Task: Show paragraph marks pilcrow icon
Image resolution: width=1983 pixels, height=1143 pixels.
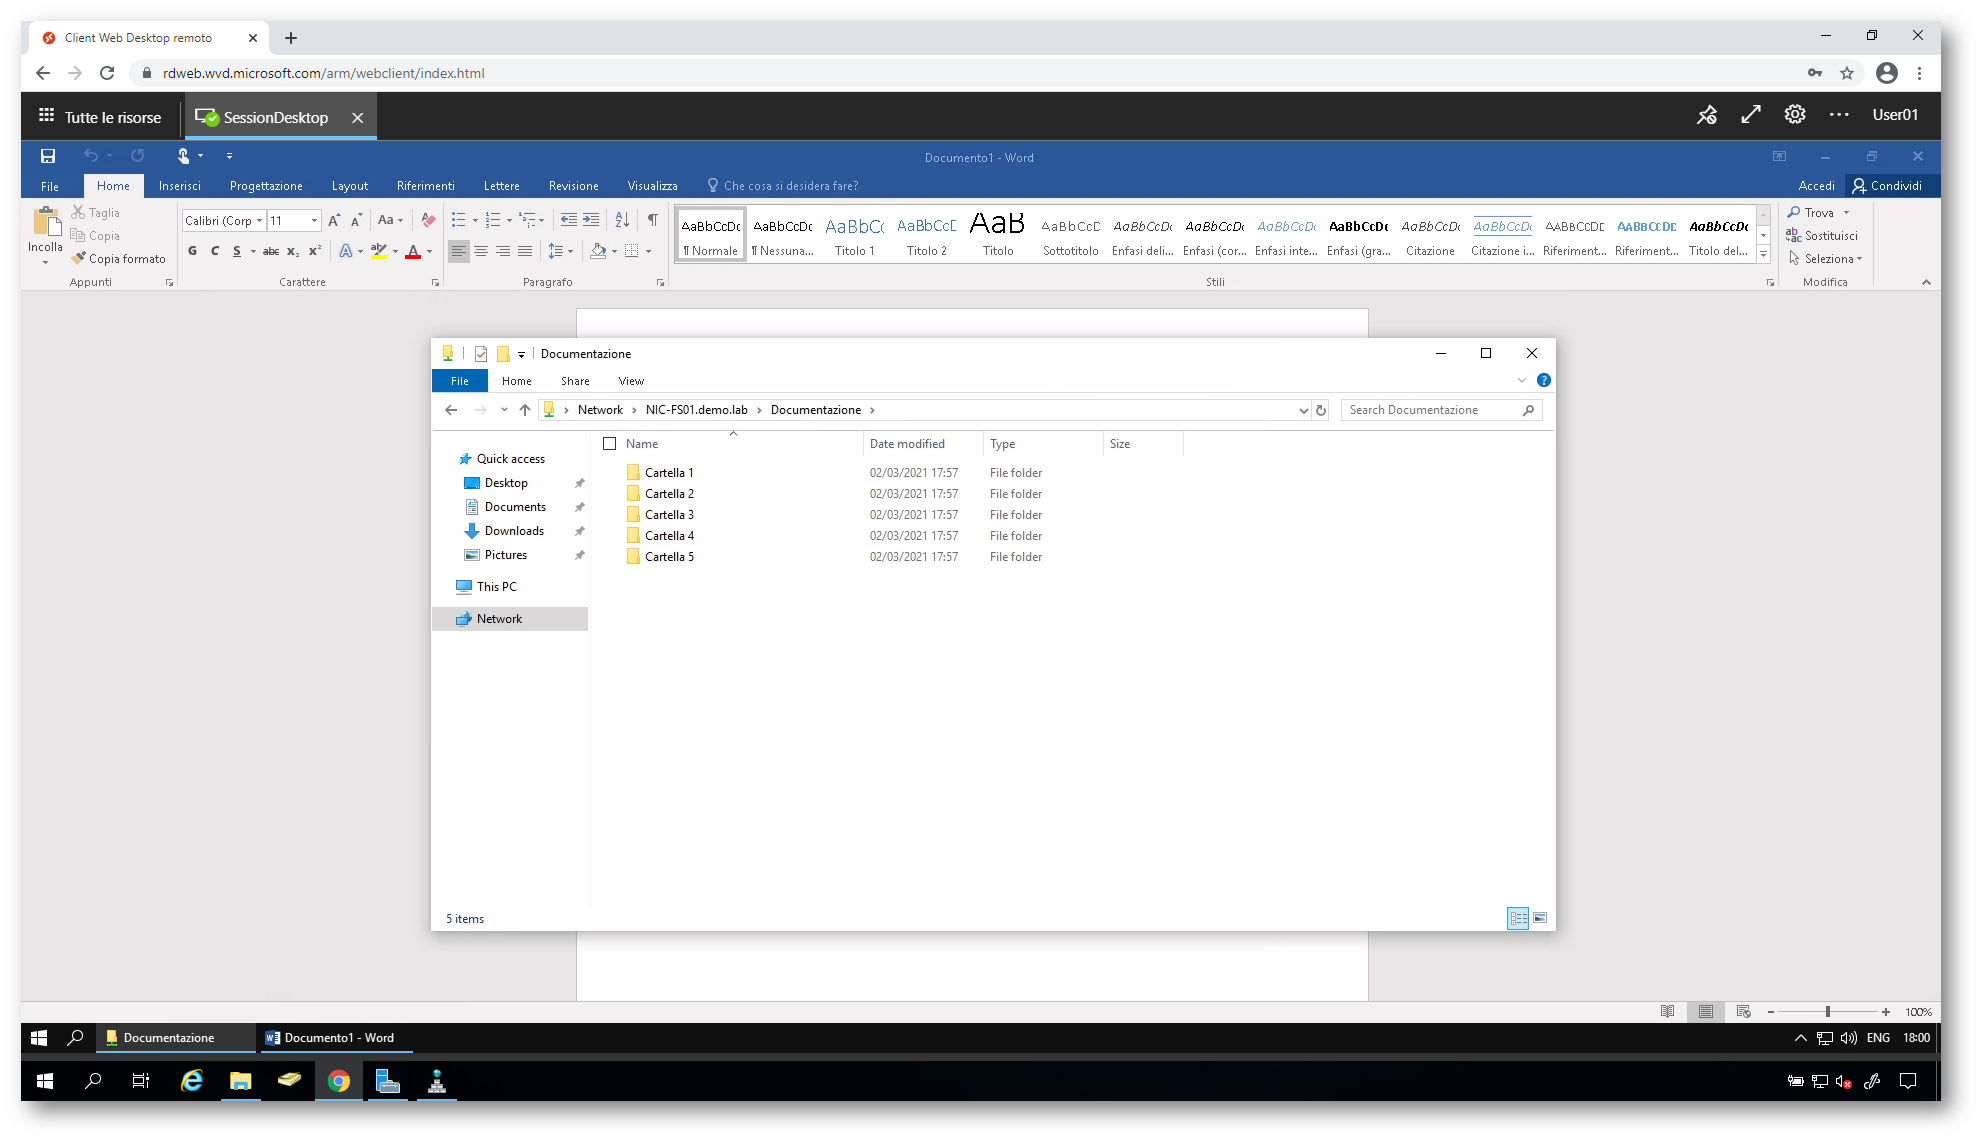Action: coord(652,220)
